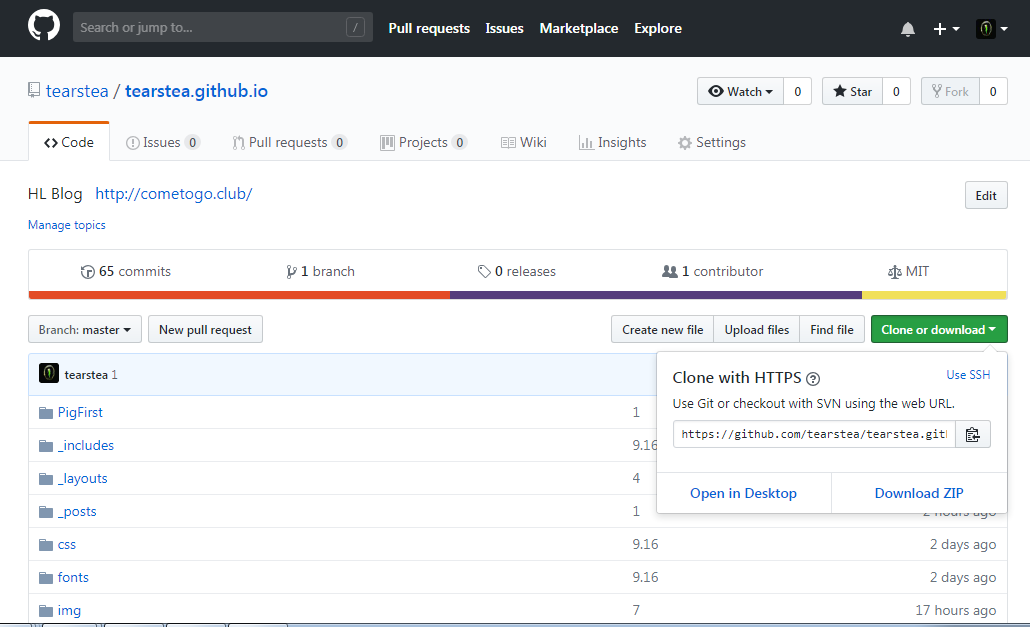Screen dimensions: 1030x627
Task: Open Marketplace in top navigation
Action: (x=579, y=28)
